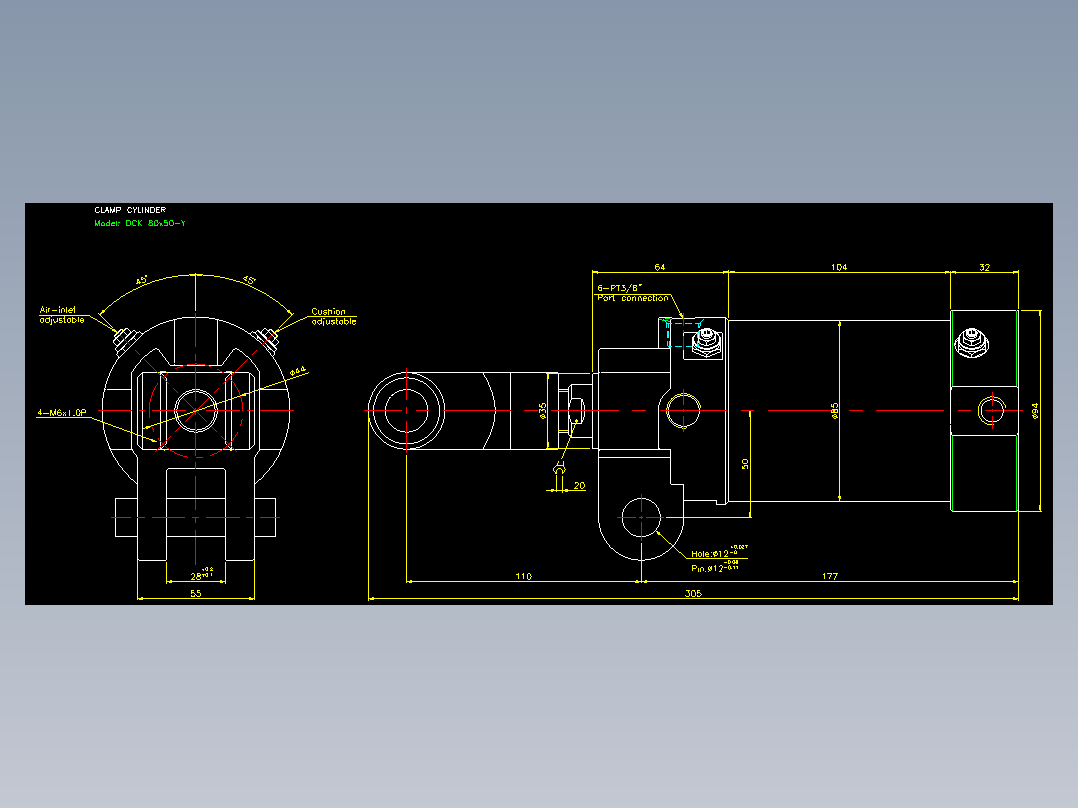1078x808 pixels.
Task: Select the '104' length dimension
Action: point(839,267)
